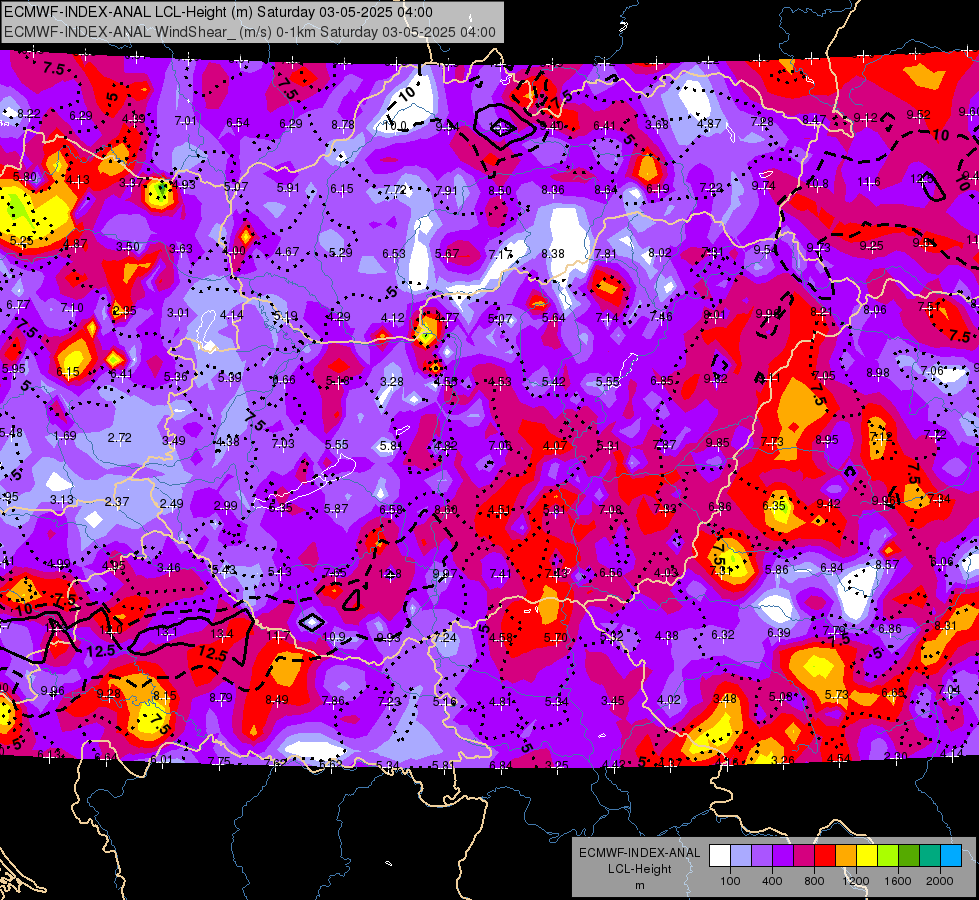Click the yellow swatch in the legend

(867, 855)
